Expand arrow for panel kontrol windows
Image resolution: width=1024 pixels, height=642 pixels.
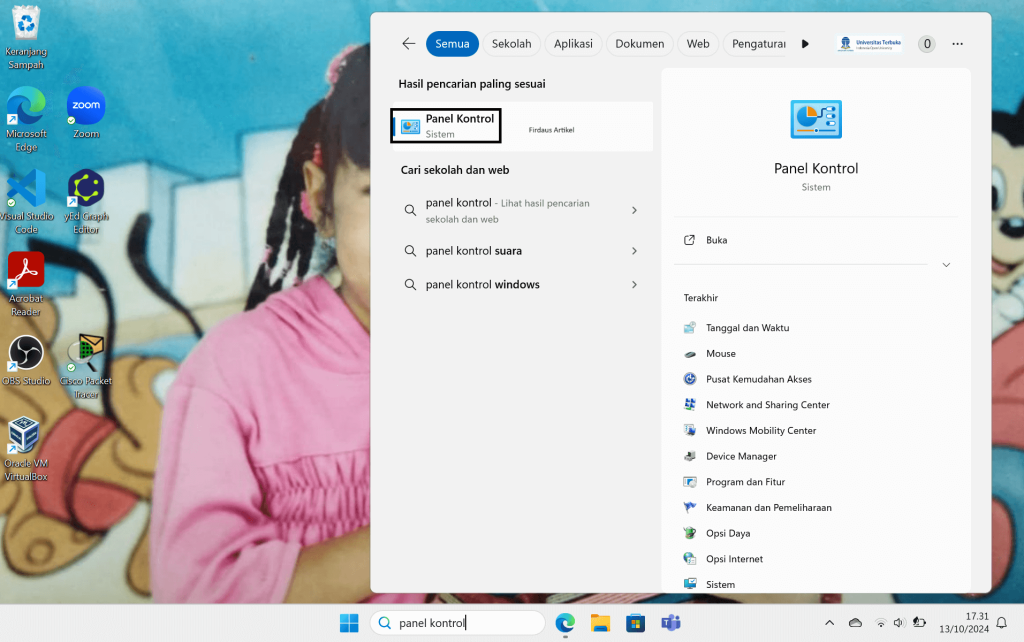point(635,285)
